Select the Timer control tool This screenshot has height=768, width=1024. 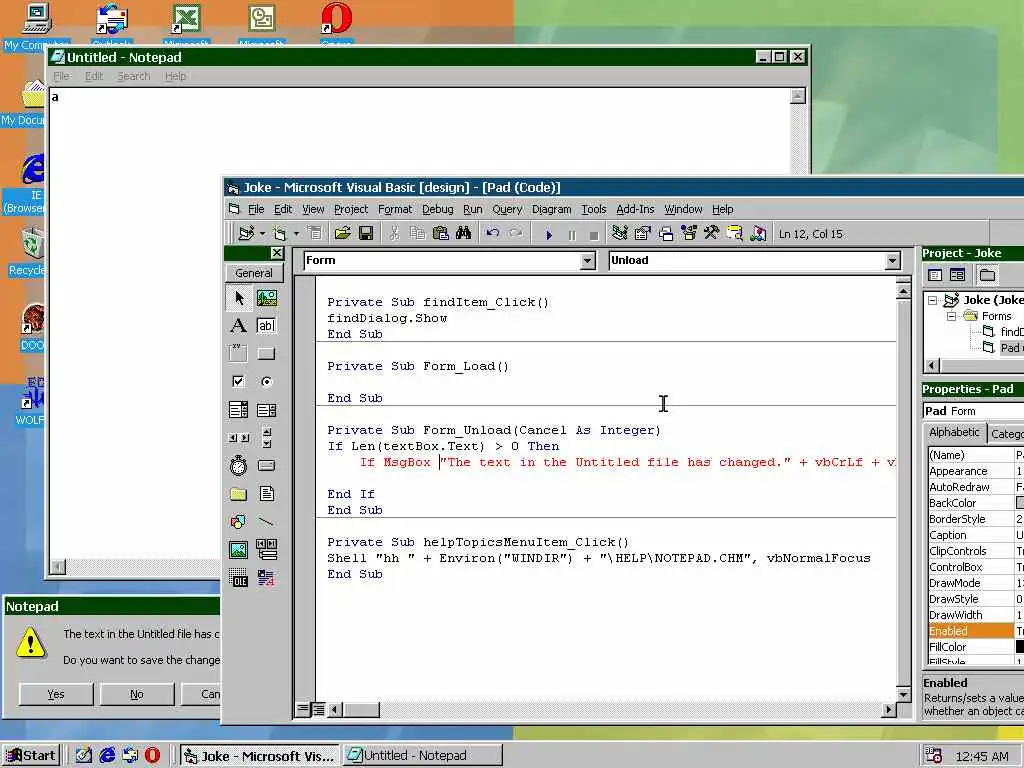238,466
